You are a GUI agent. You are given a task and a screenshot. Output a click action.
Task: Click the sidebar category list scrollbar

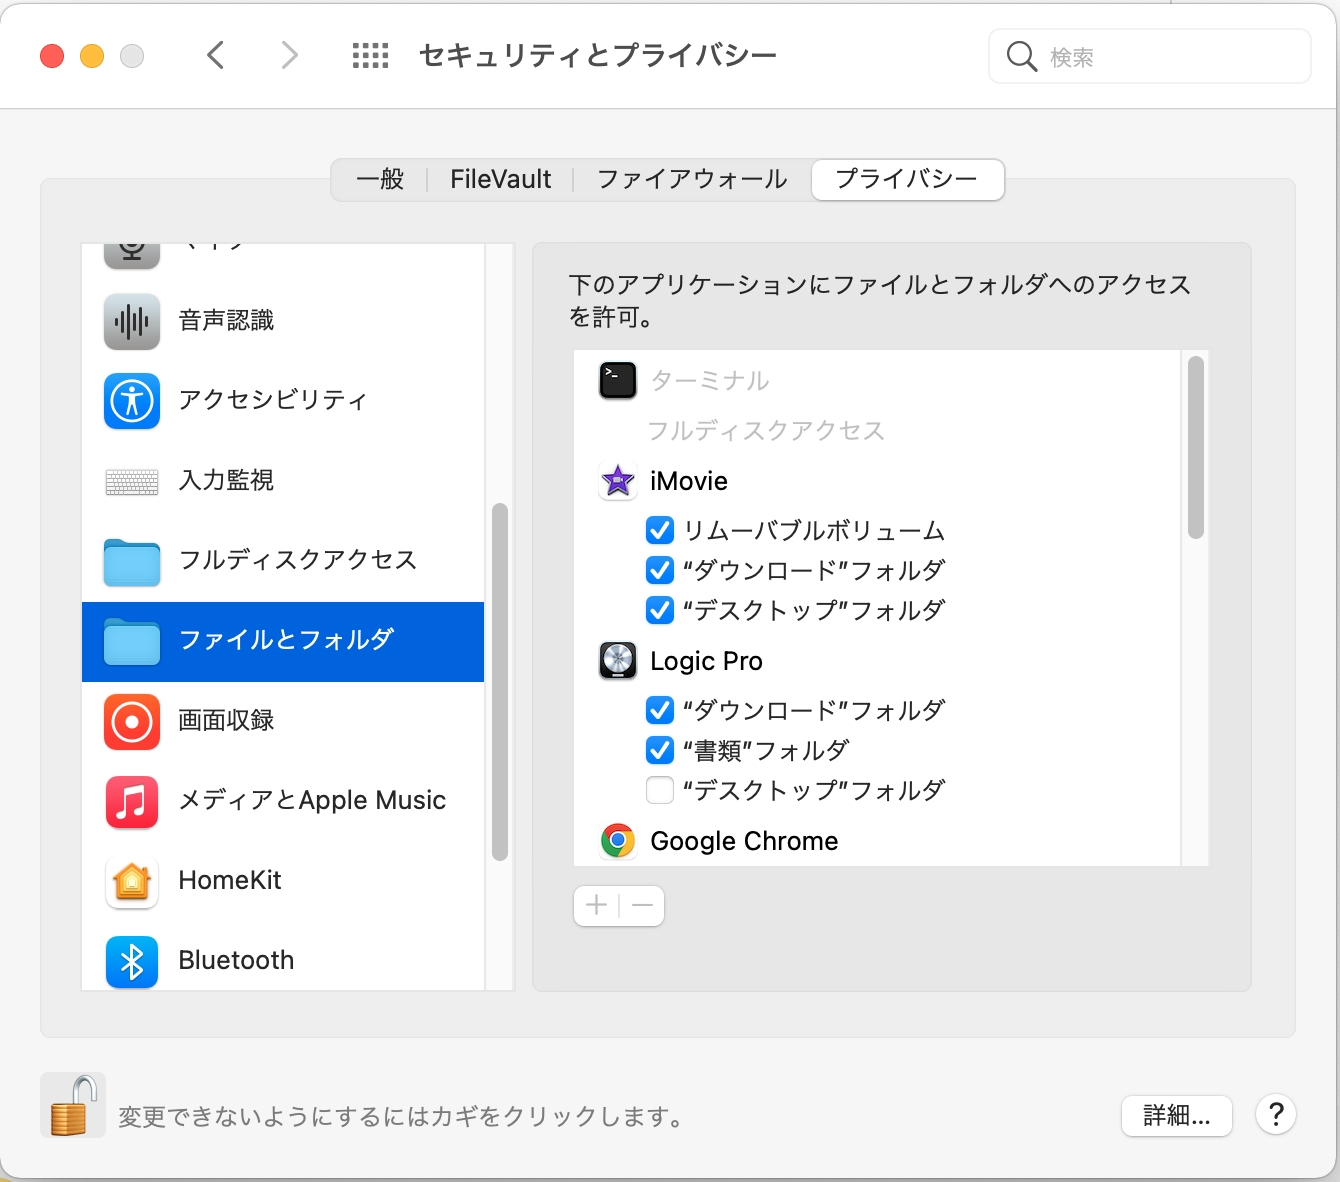click(x=500, y=681)
